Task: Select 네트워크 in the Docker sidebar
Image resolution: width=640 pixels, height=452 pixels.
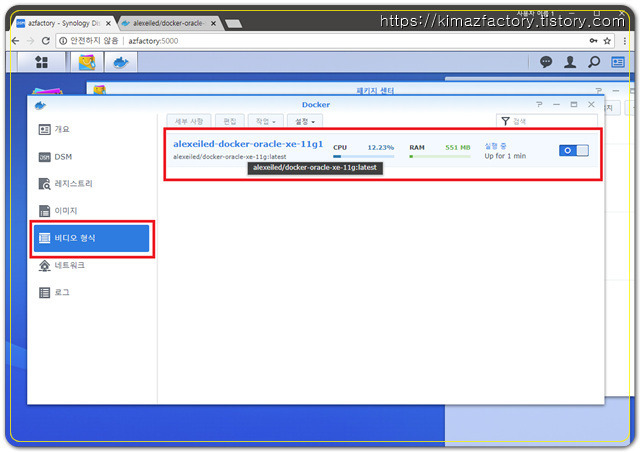Action: tap(92, 265)
